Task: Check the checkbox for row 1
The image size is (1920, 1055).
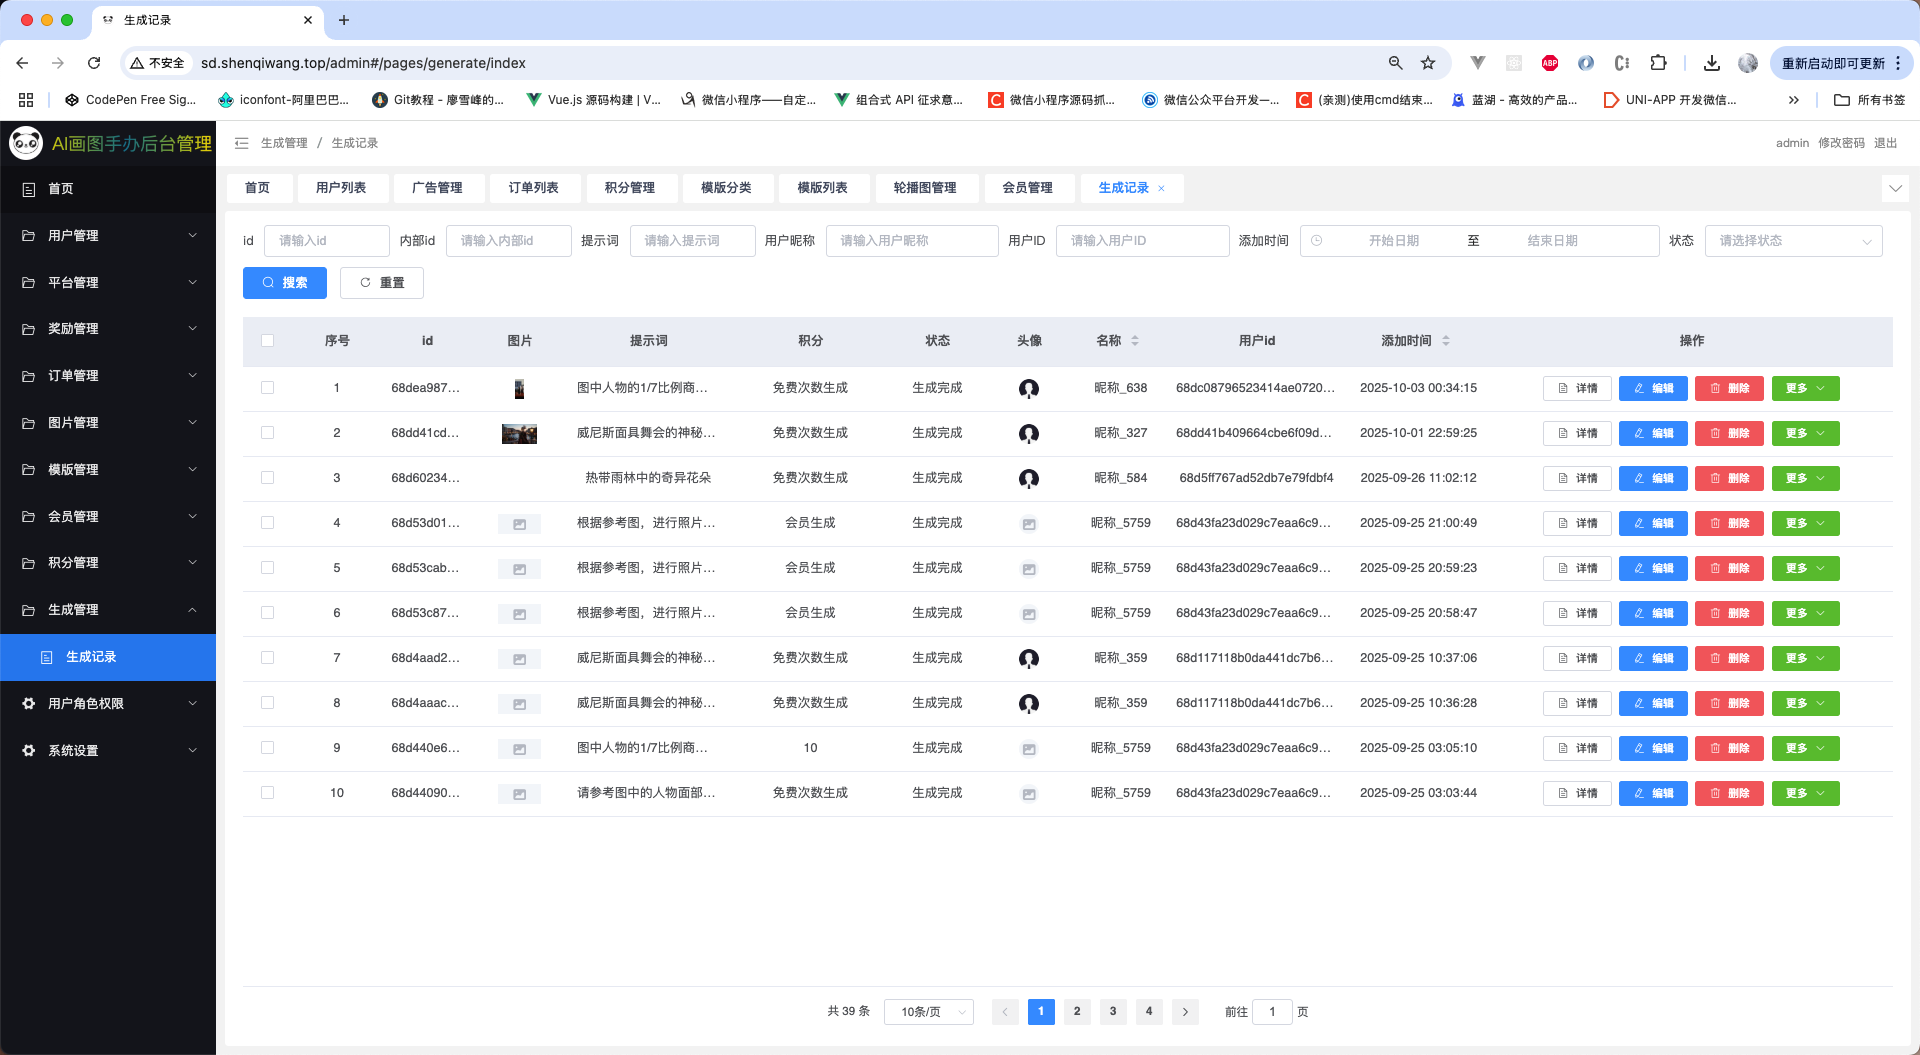Action: pos(267,388)
